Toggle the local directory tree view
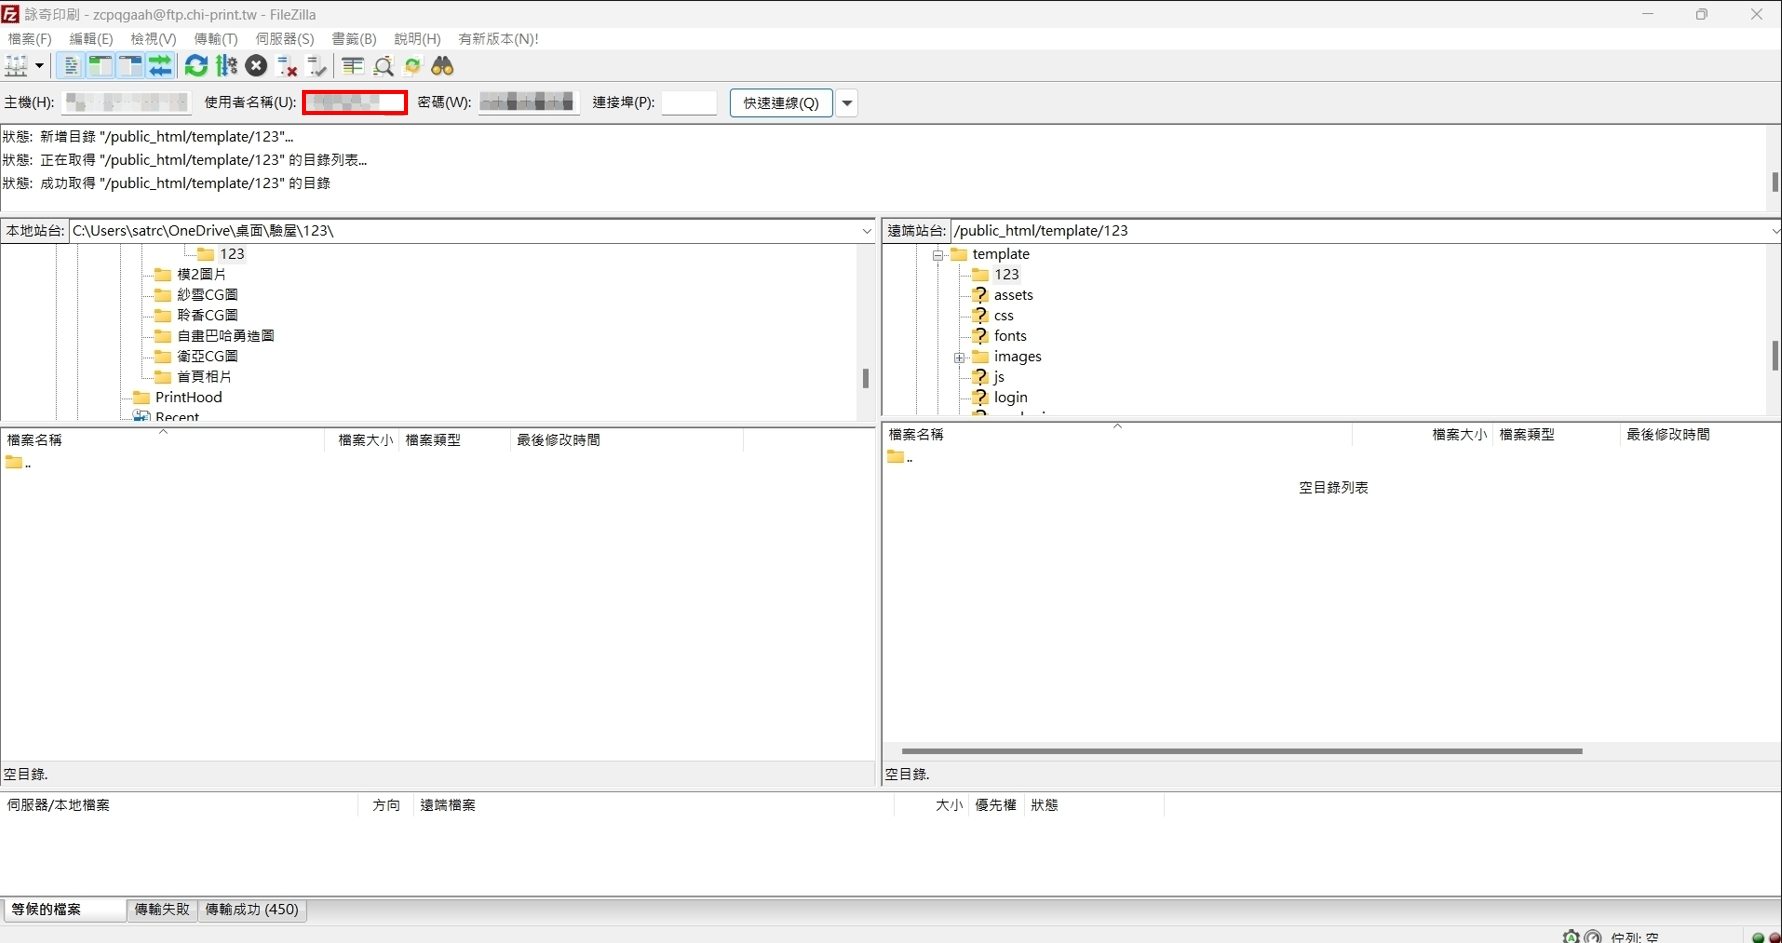The width and height of the screenshot is (1782, 943). coord(100,66)
